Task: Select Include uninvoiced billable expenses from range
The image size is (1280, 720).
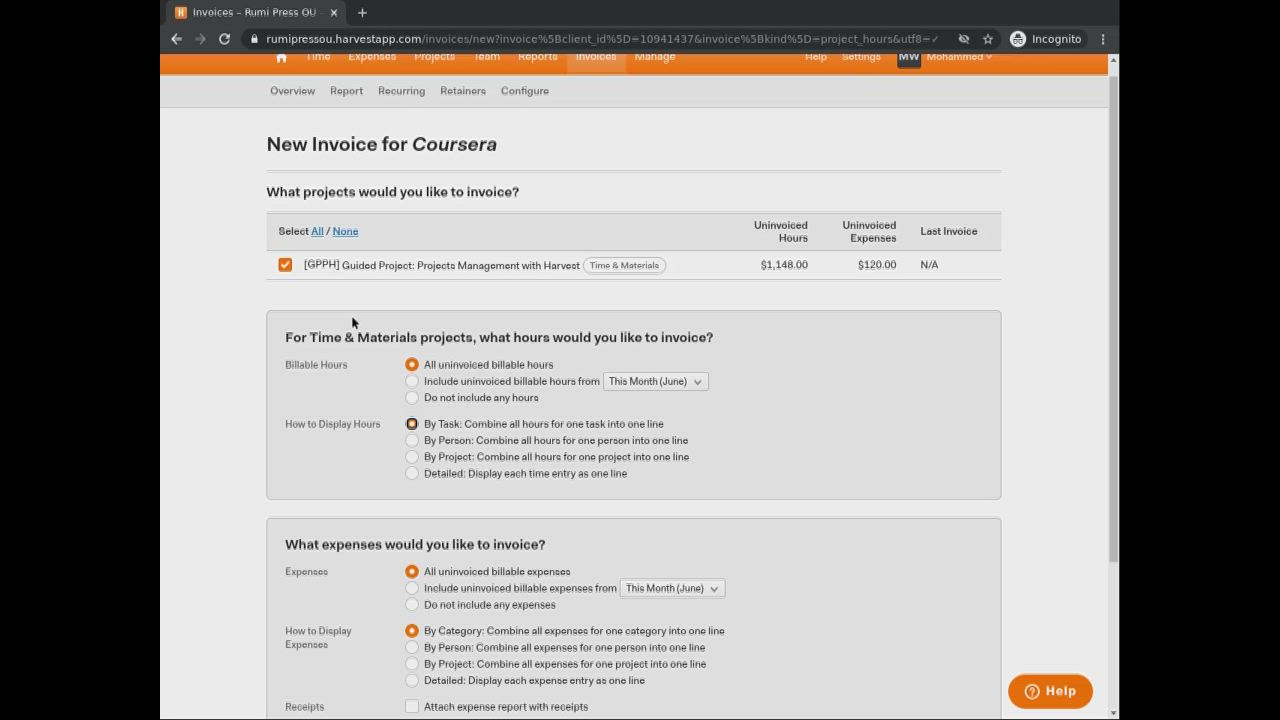Action: pos(412,588)
